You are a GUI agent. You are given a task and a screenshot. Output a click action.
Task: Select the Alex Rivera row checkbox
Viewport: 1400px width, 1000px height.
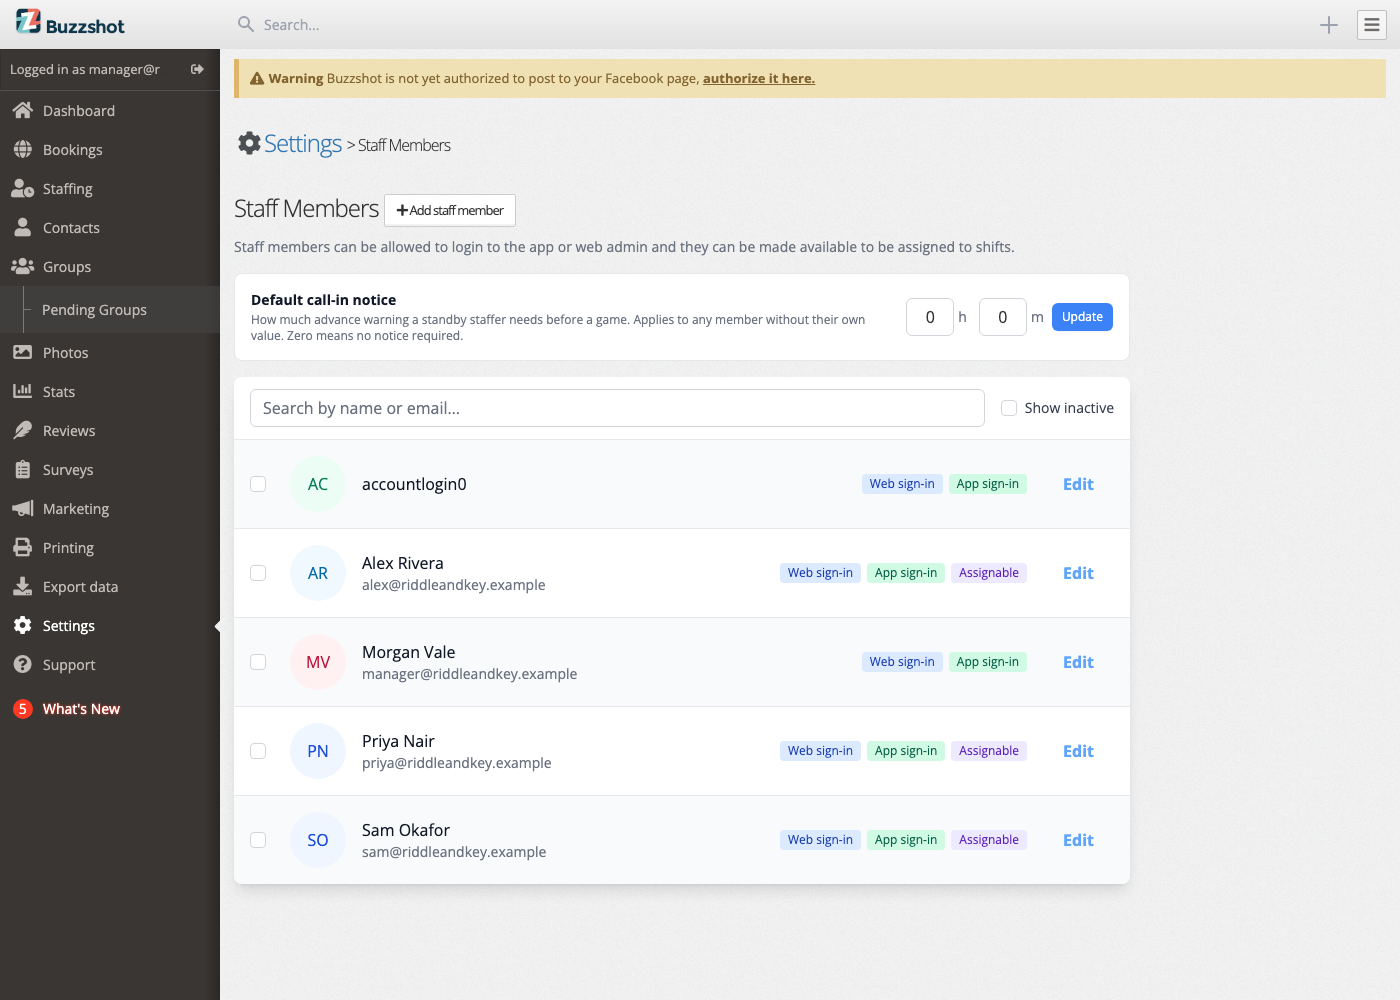(x=258, y=573)
